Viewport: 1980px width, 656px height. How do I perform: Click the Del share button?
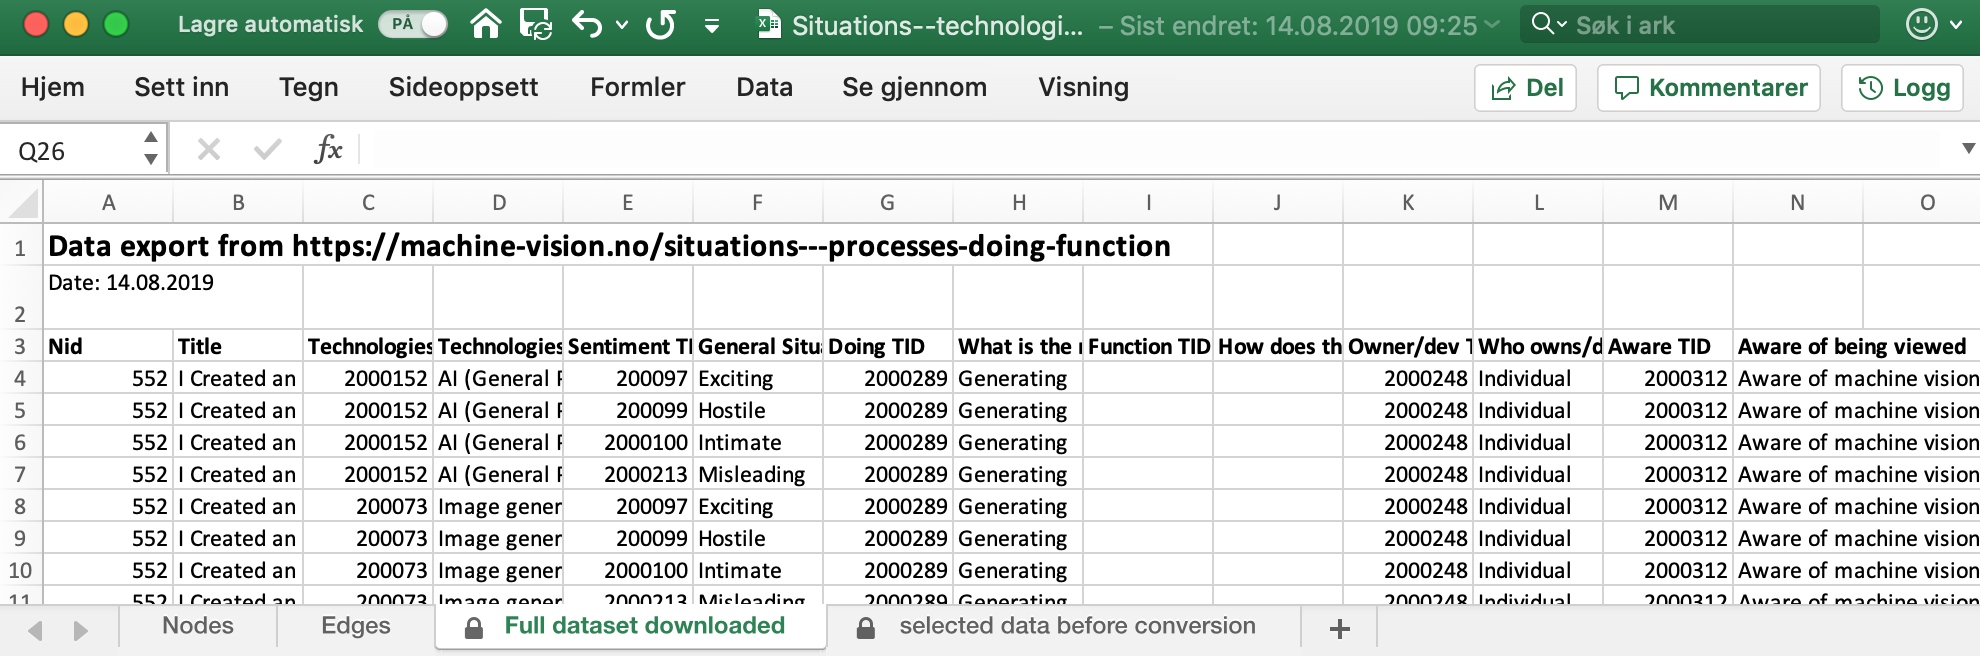click(x=1526, y=88)
